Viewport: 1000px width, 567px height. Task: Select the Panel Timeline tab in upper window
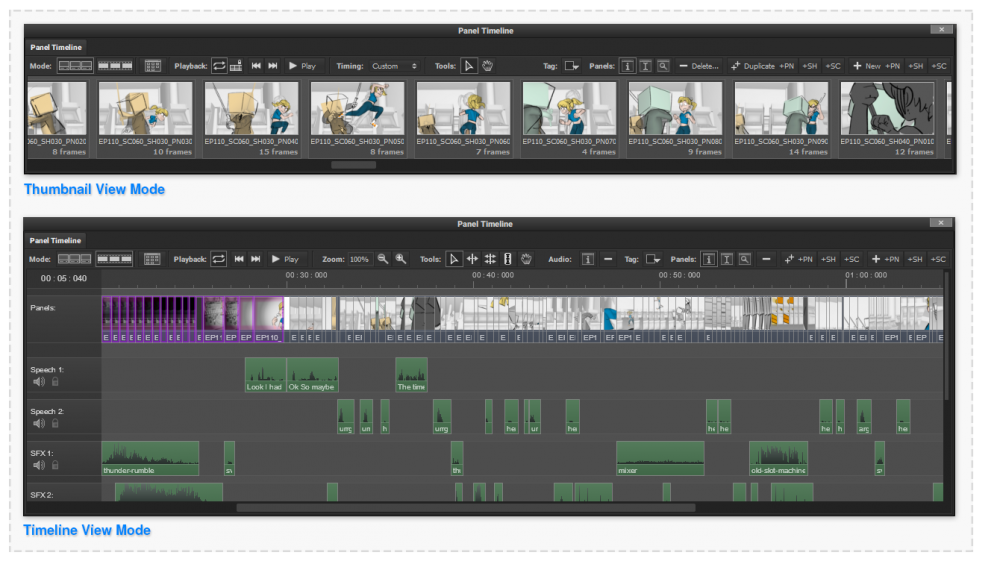[56, 47]
